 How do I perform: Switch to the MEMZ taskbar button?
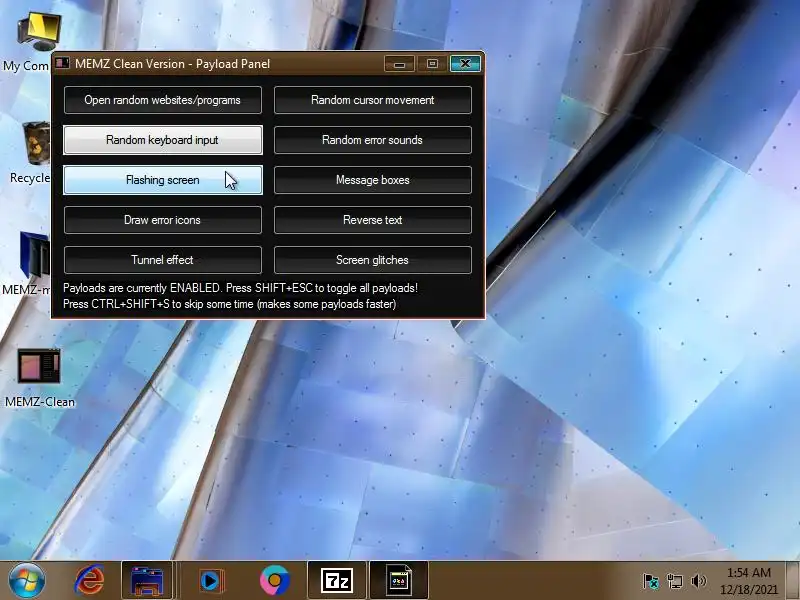coord(399,581)
